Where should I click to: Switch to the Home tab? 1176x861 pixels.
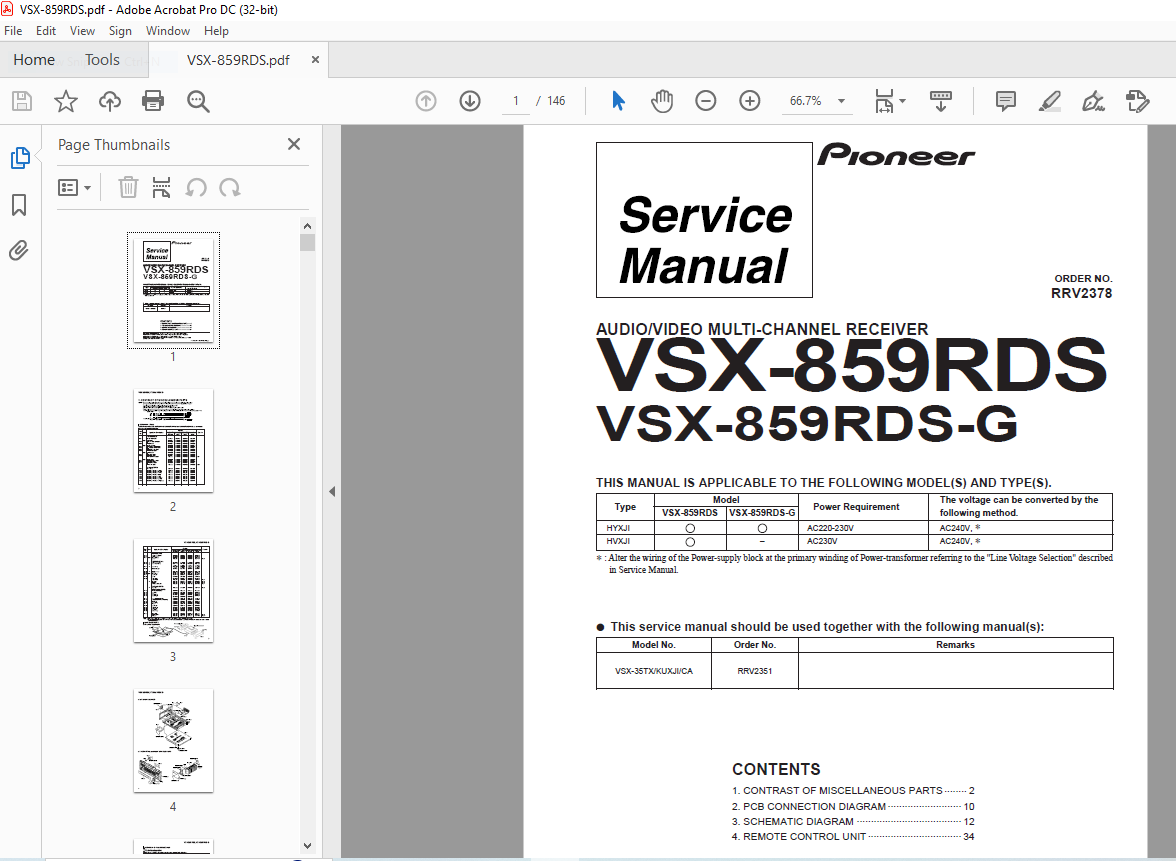click(34, 60)
